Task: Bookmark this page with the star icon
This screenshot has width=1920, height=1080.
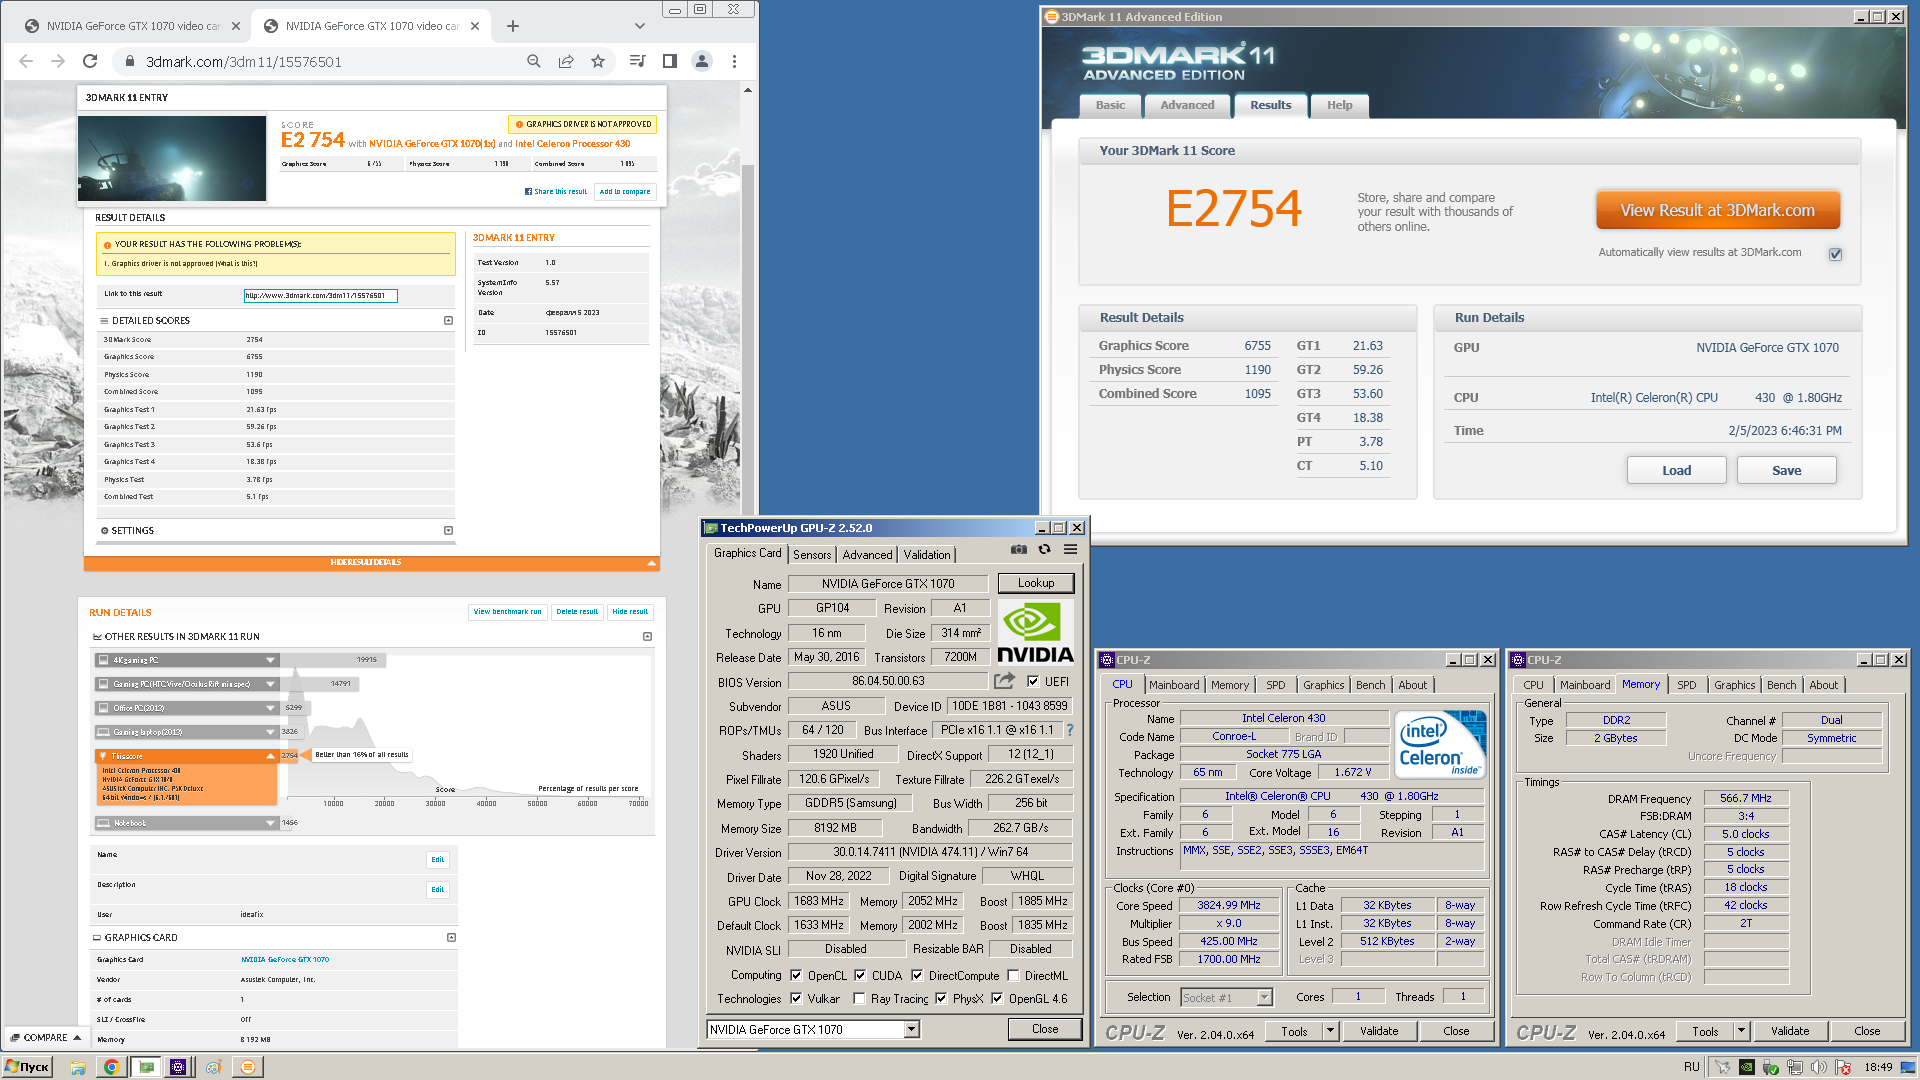Action: 598,61
